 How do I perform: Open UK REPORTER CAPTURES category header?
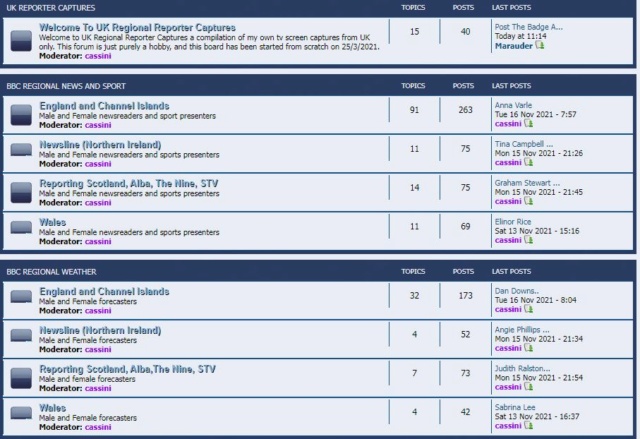pyautogui.click(x=51, y=8)
